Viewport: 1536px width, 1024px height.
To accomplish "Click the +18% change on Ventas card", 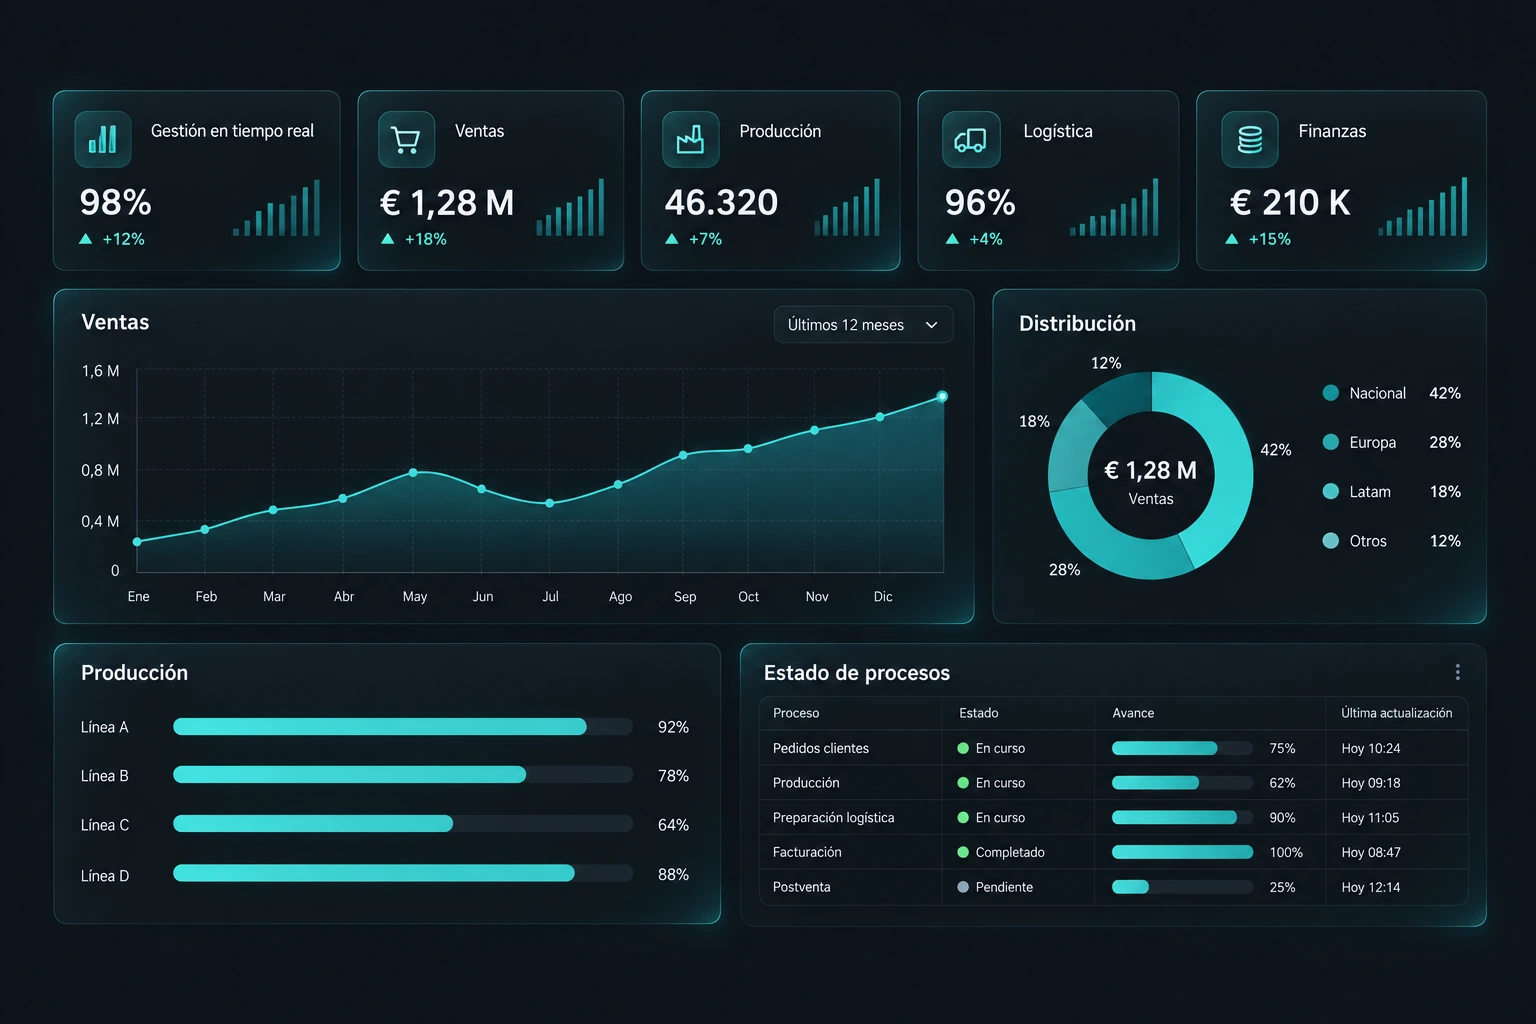I will 425,239.
